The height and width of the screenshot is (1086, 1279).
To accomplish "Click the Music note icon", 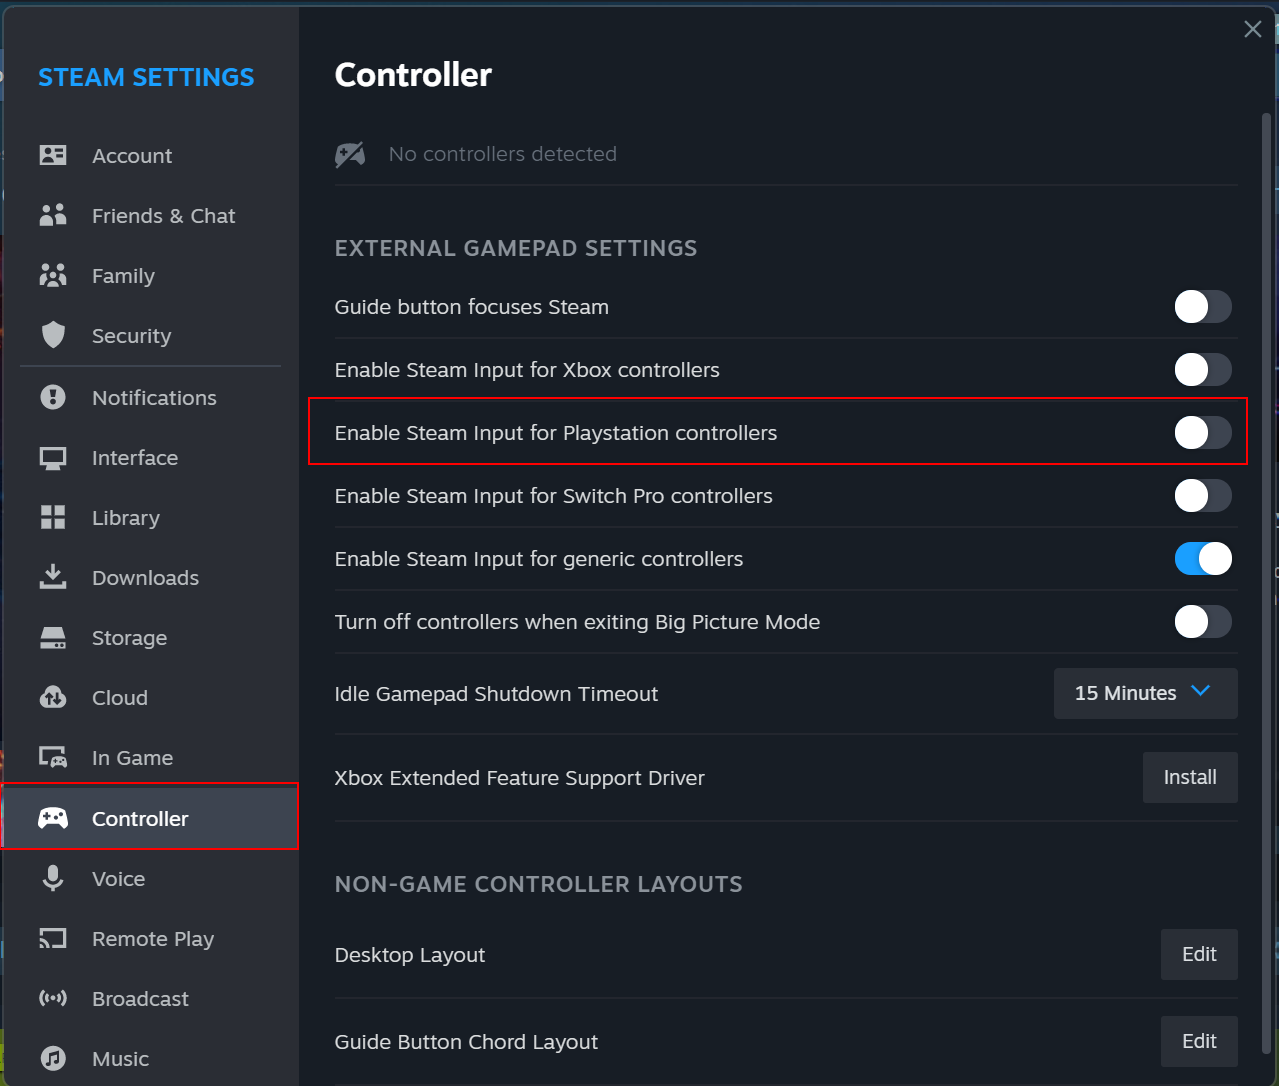I will [53, 1058].
